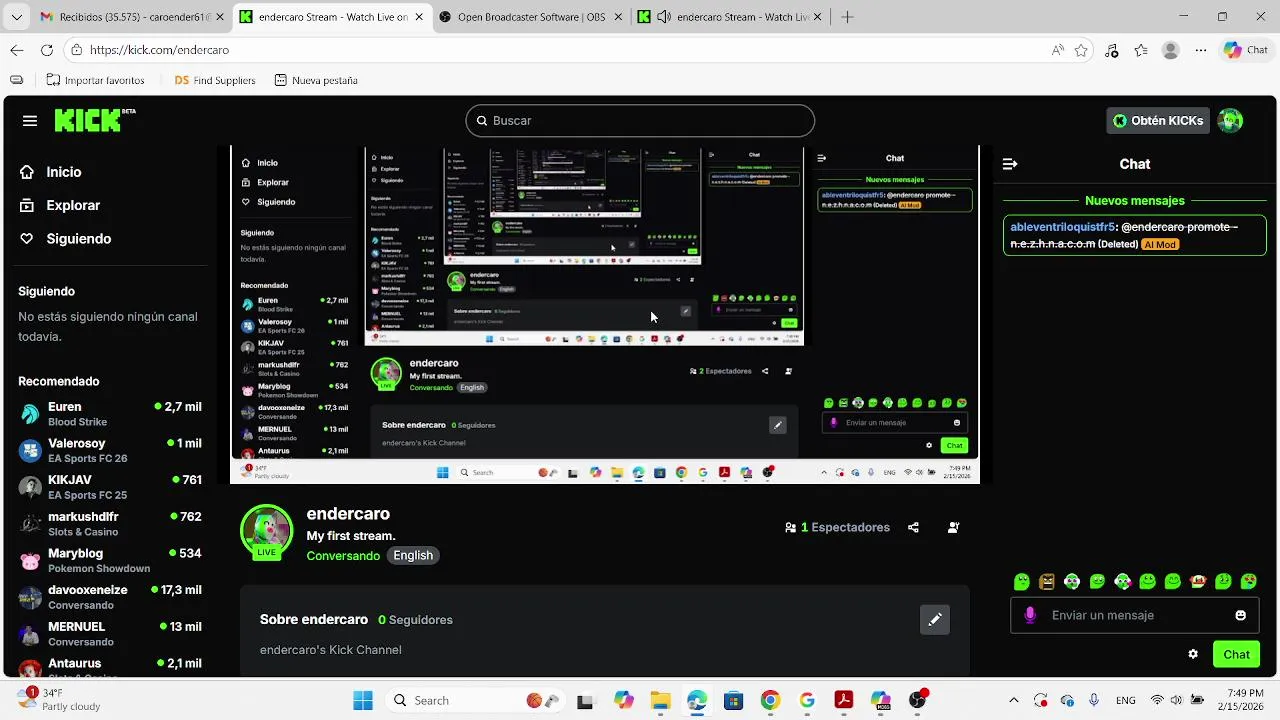Open the emoji picker in the chat input
This screenshot has height=720, width=1280.
pos(1240,615)
